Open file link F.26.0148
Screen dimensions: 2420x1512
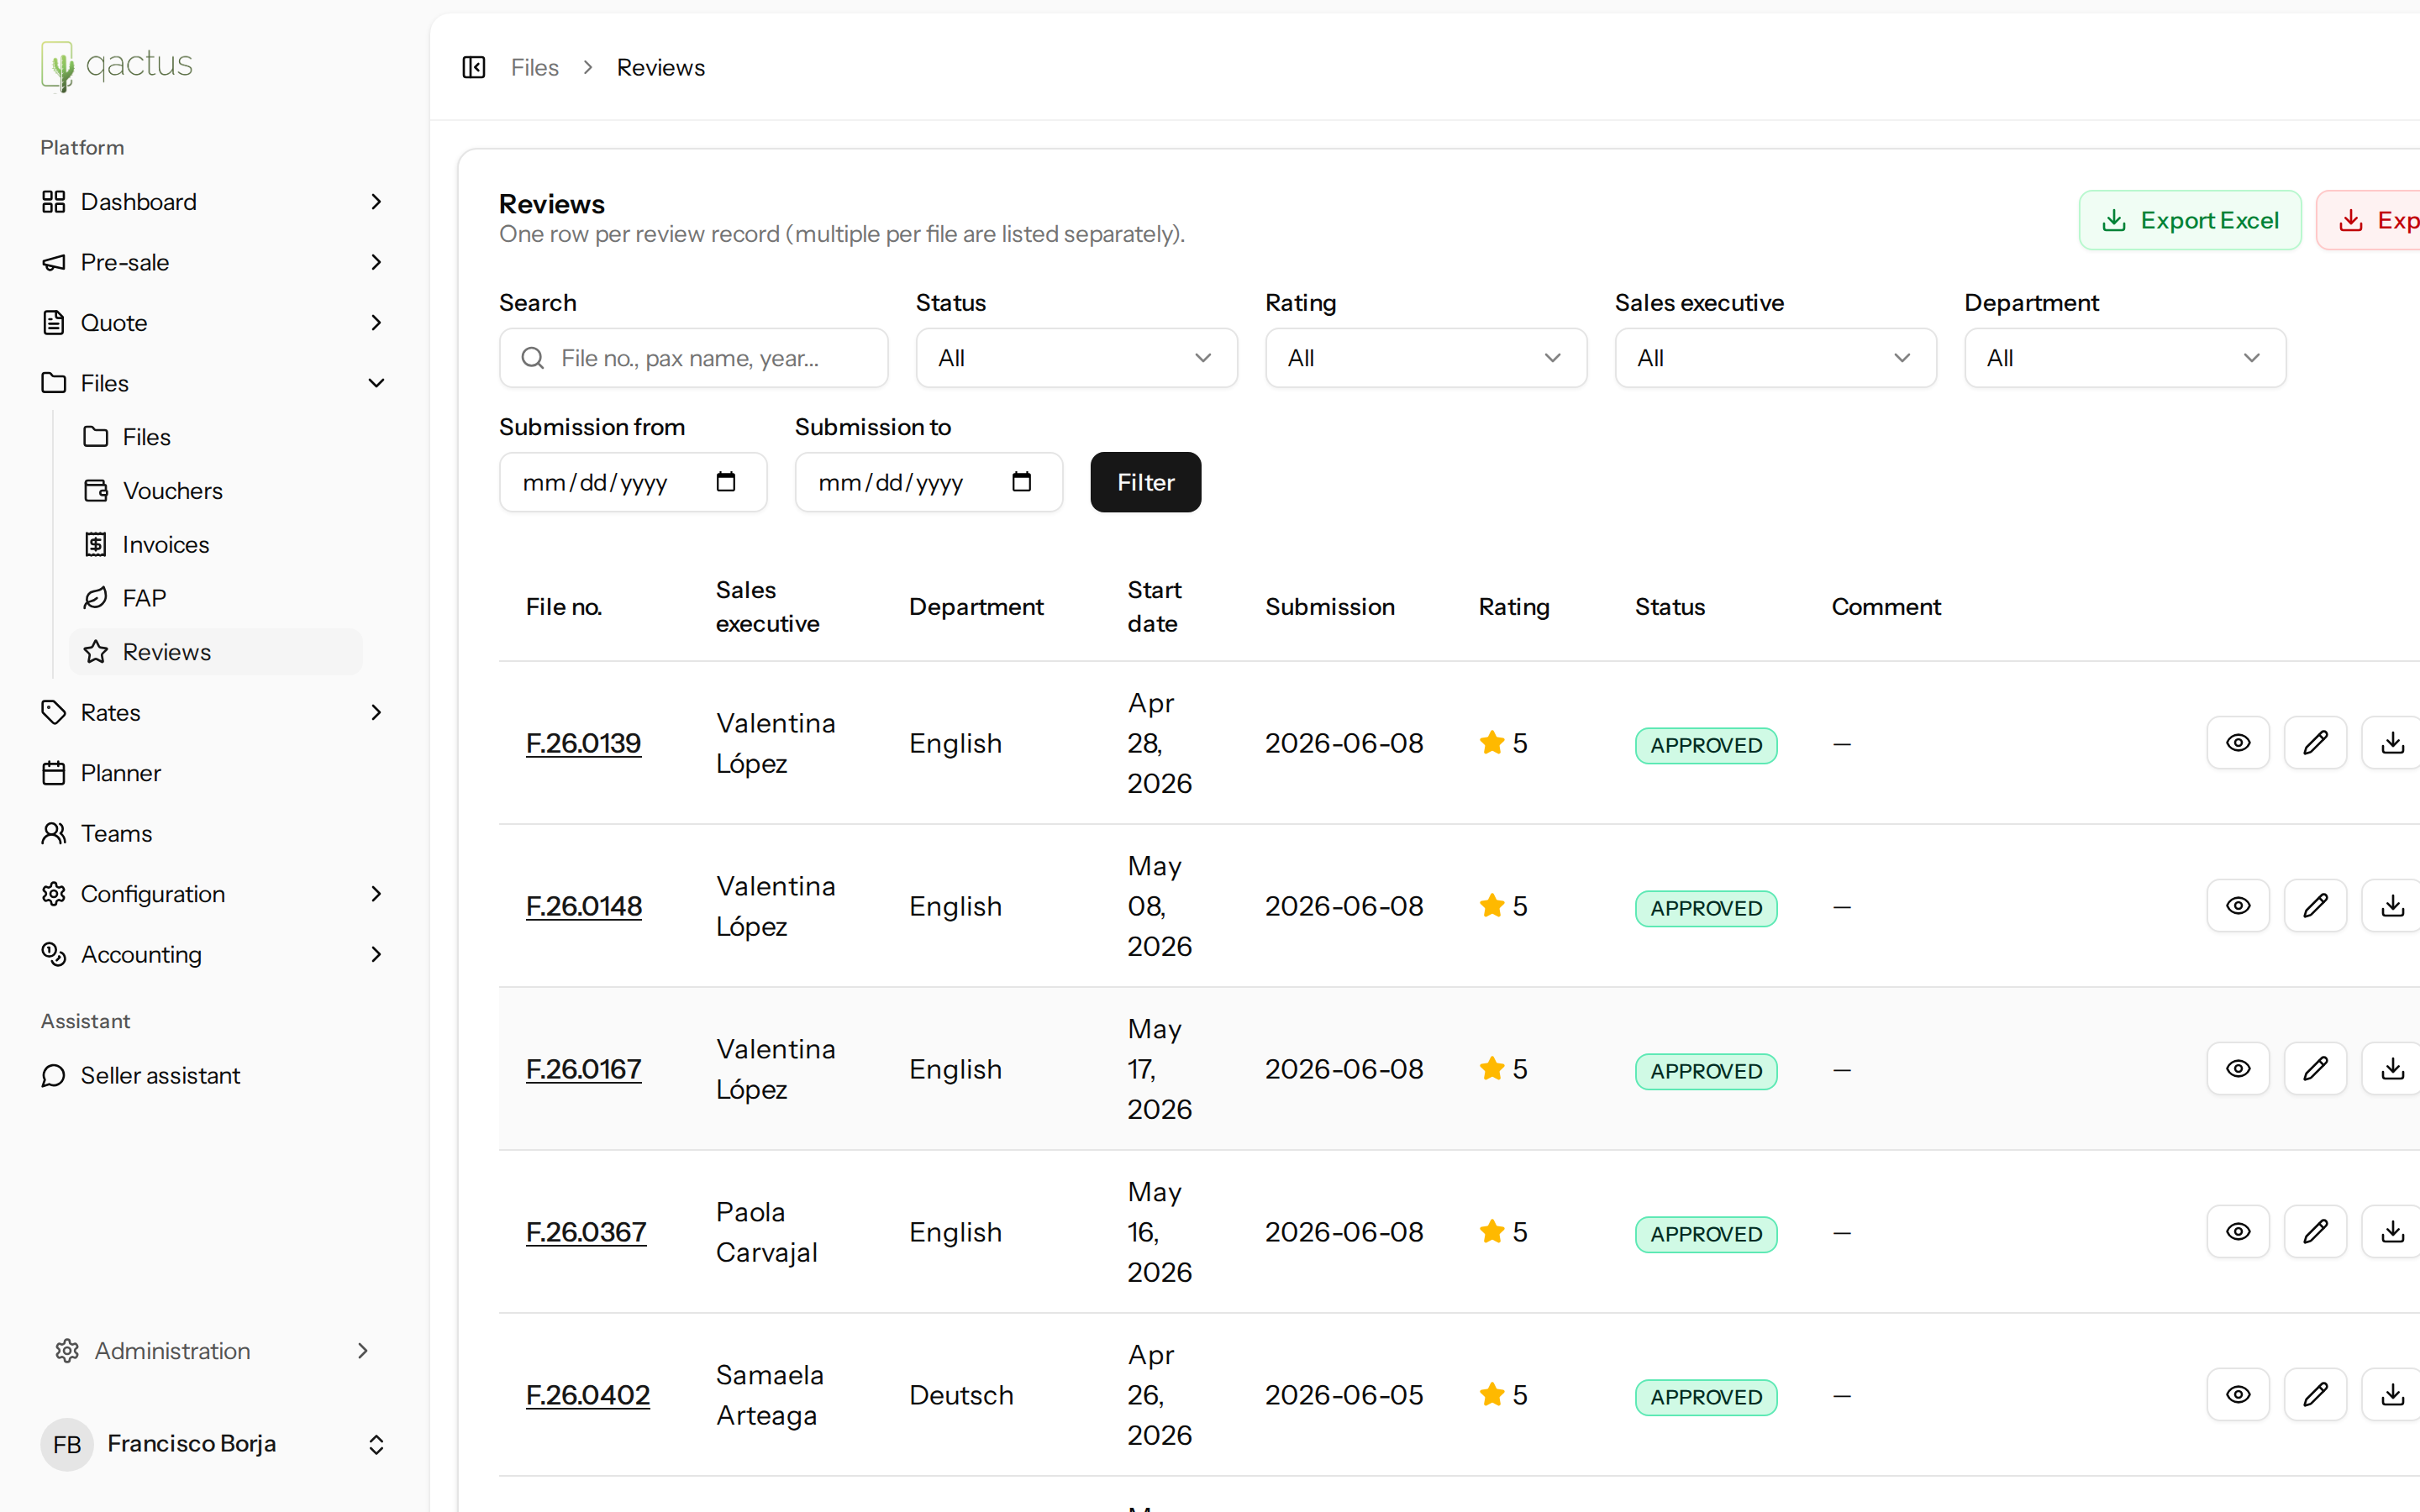click(584, 906)
